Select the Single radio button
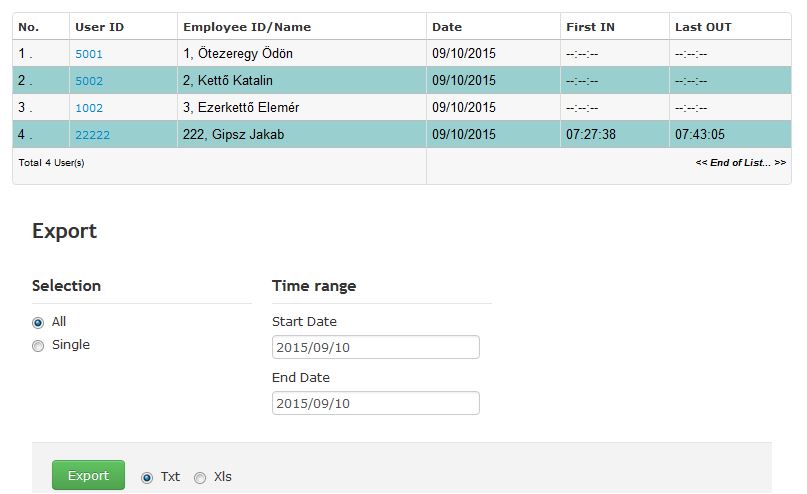 click(38, 346)
